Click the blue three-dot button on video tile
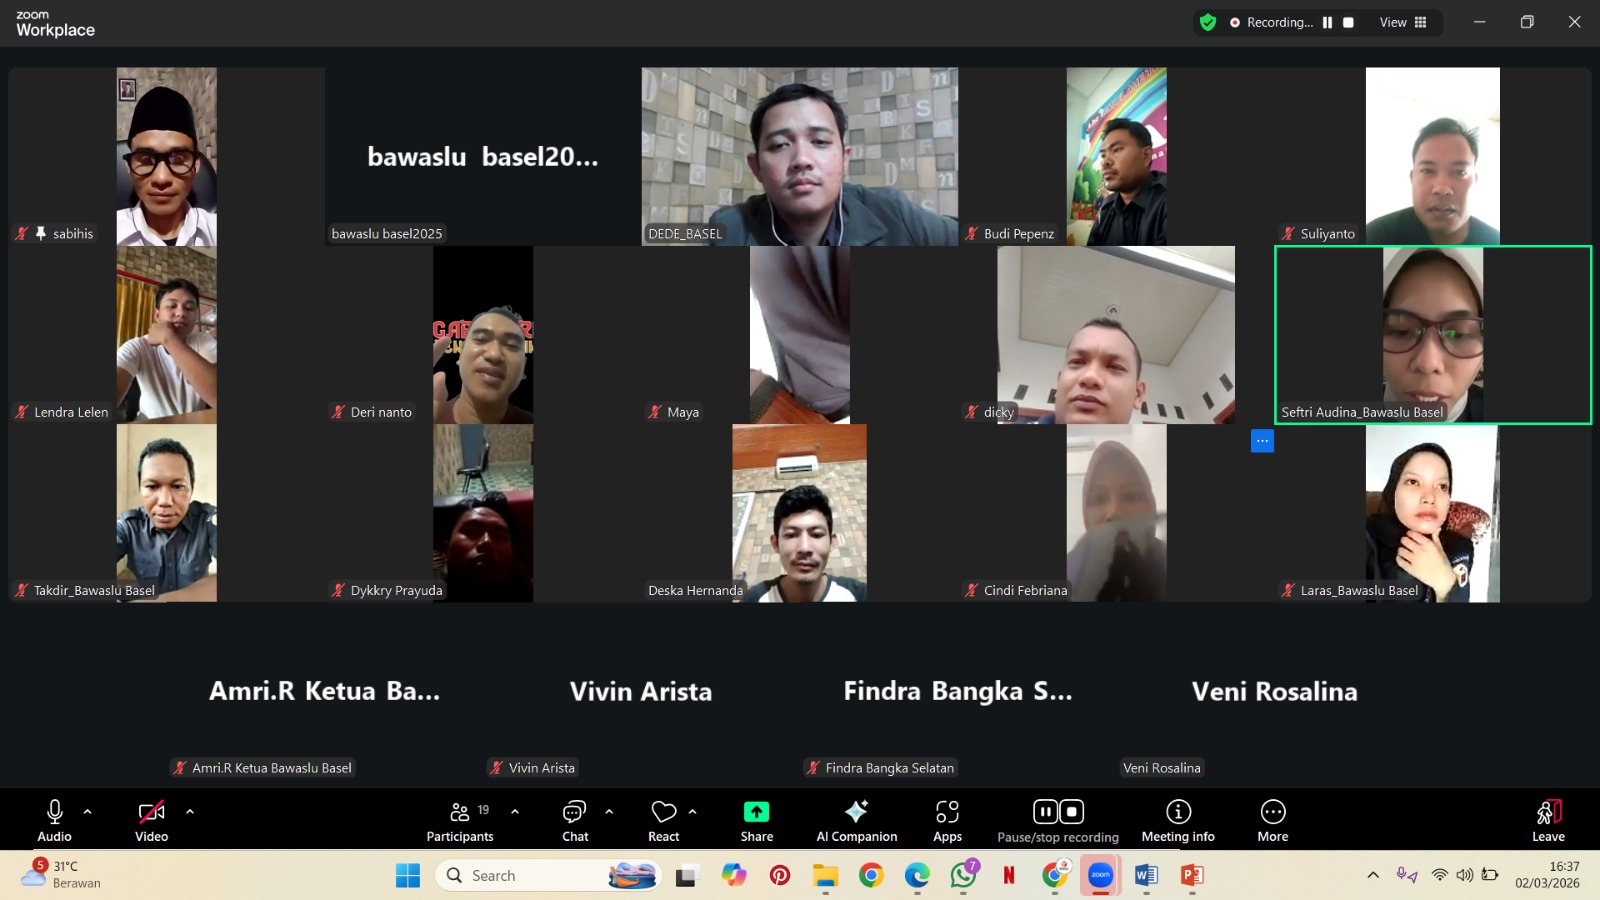Screen dimensions: 1600x900 coord(1262,441)
